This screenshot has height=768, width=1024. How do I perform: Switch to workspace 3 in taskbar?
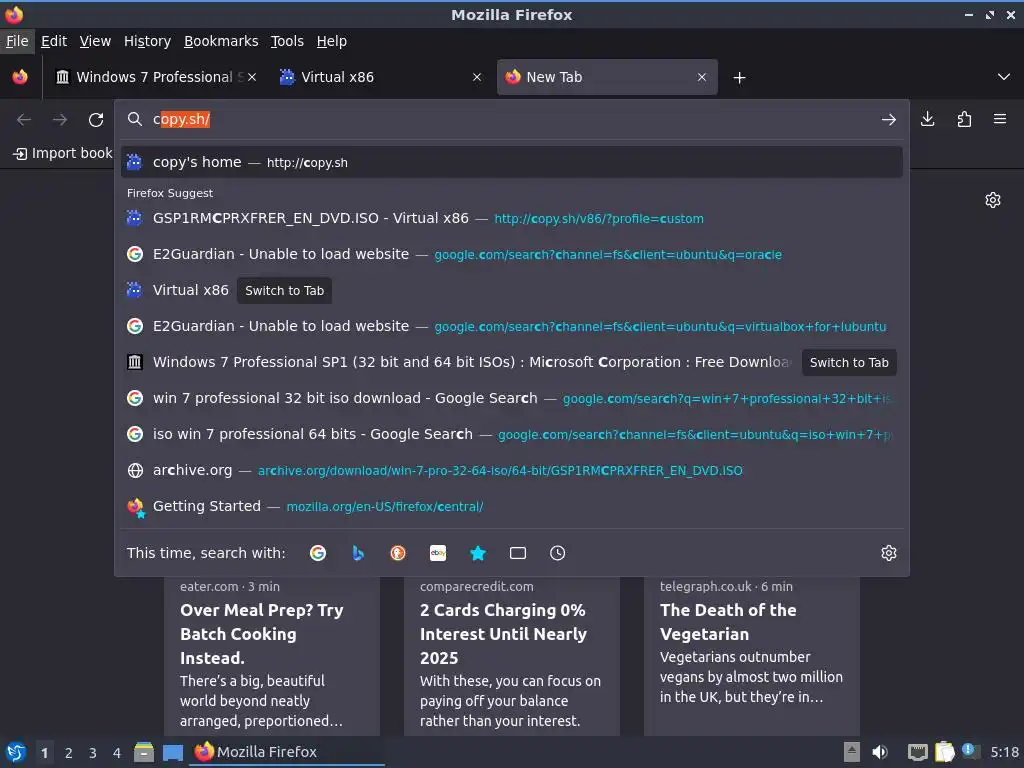(93, 753)
